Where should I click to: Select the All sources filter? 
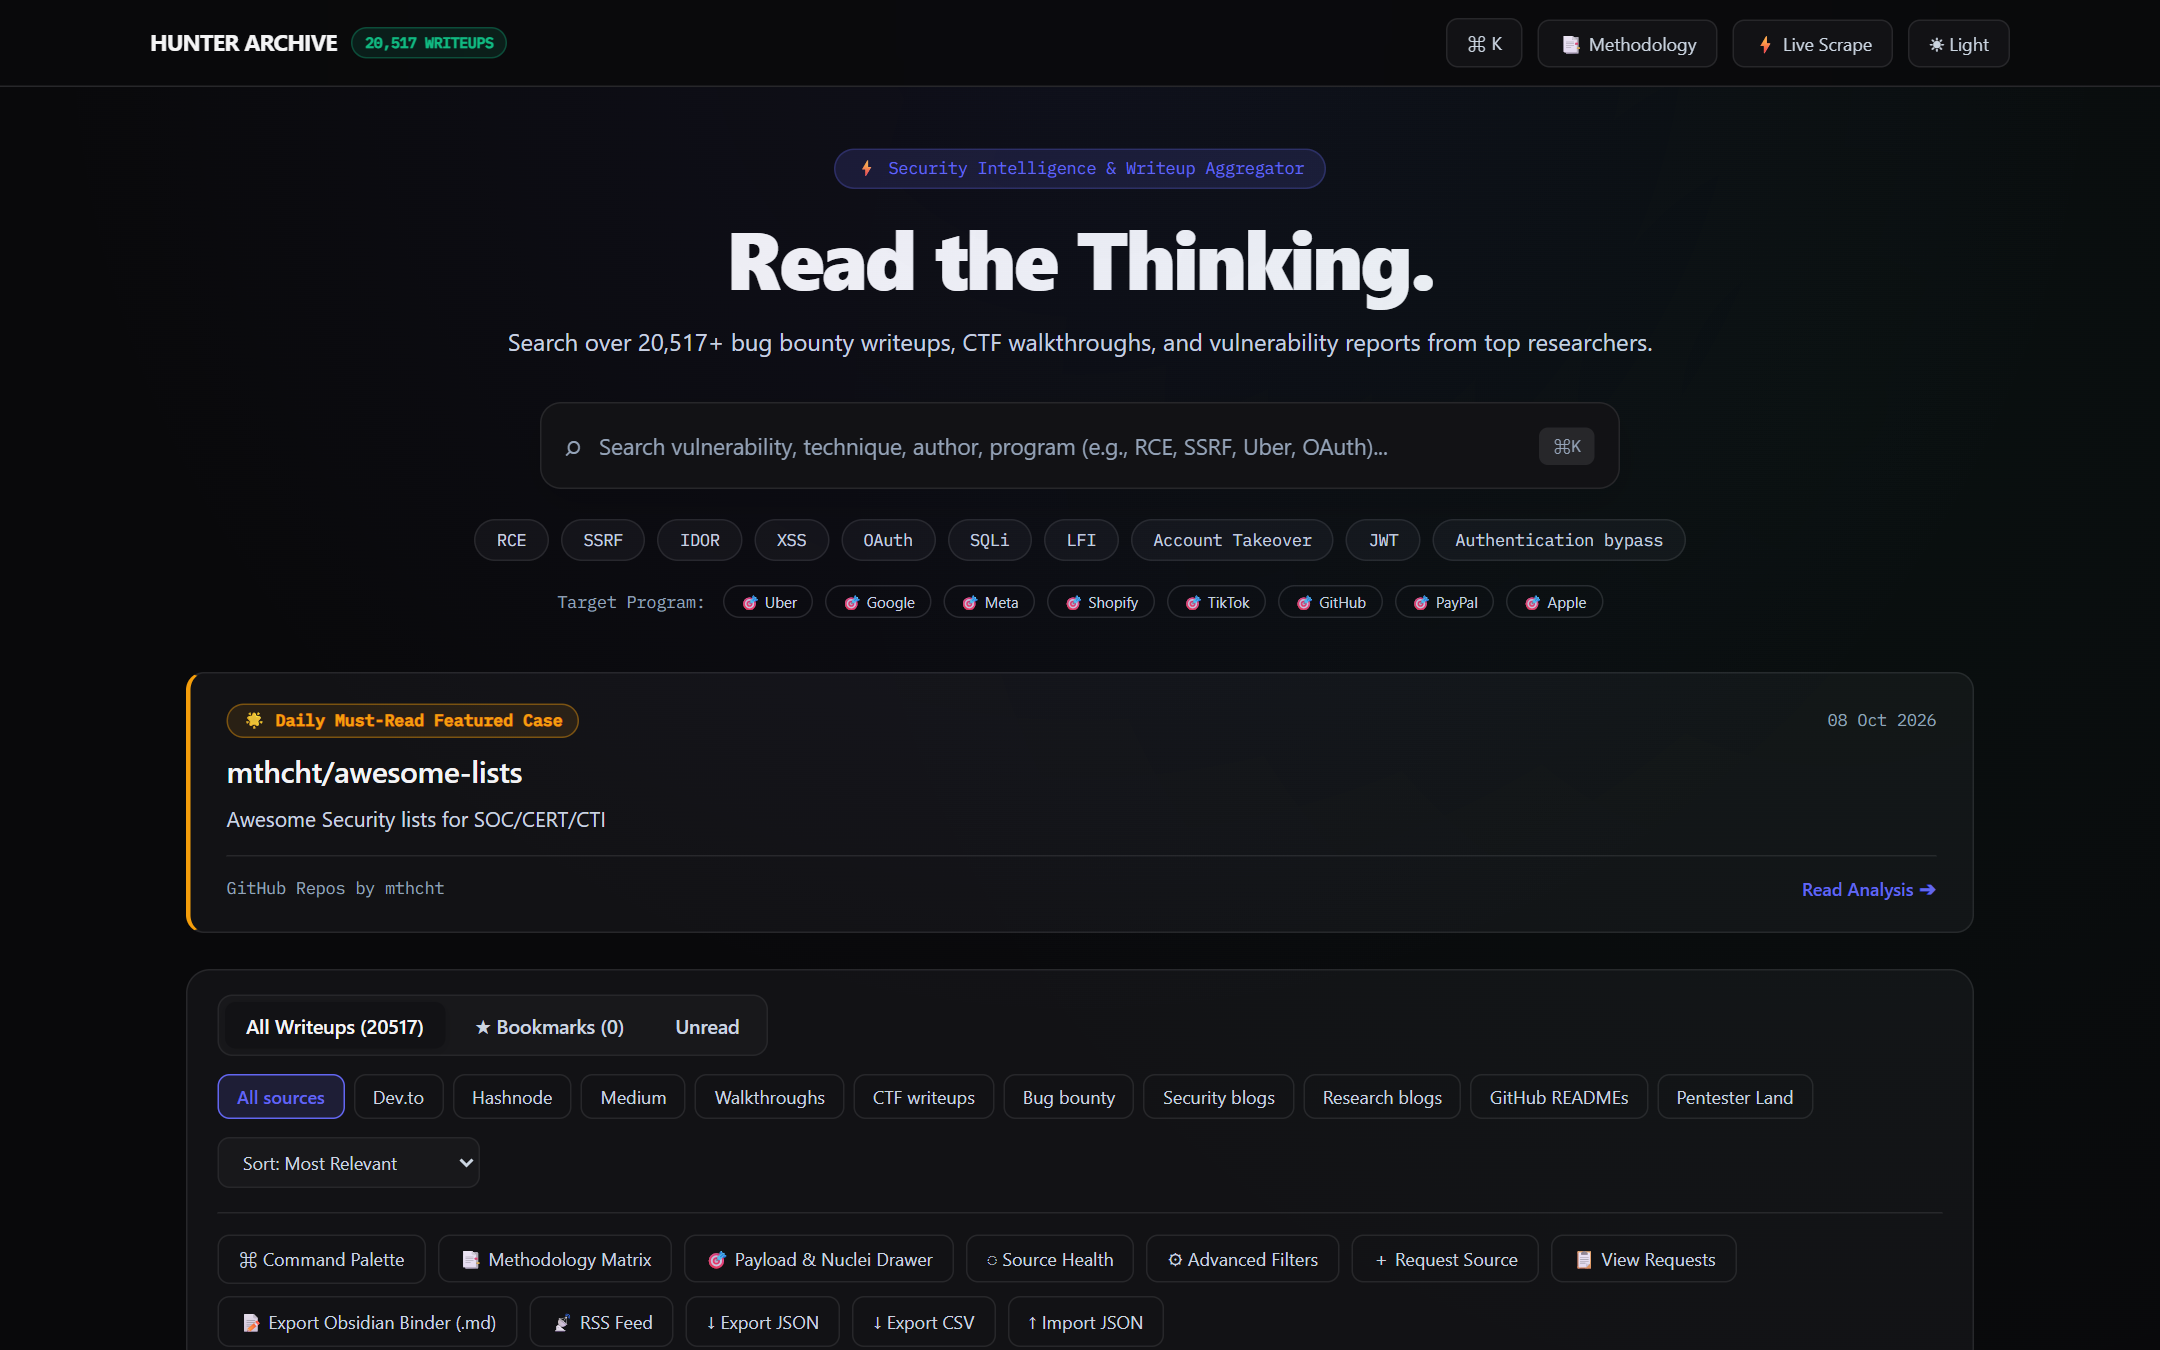point(281,1097)
